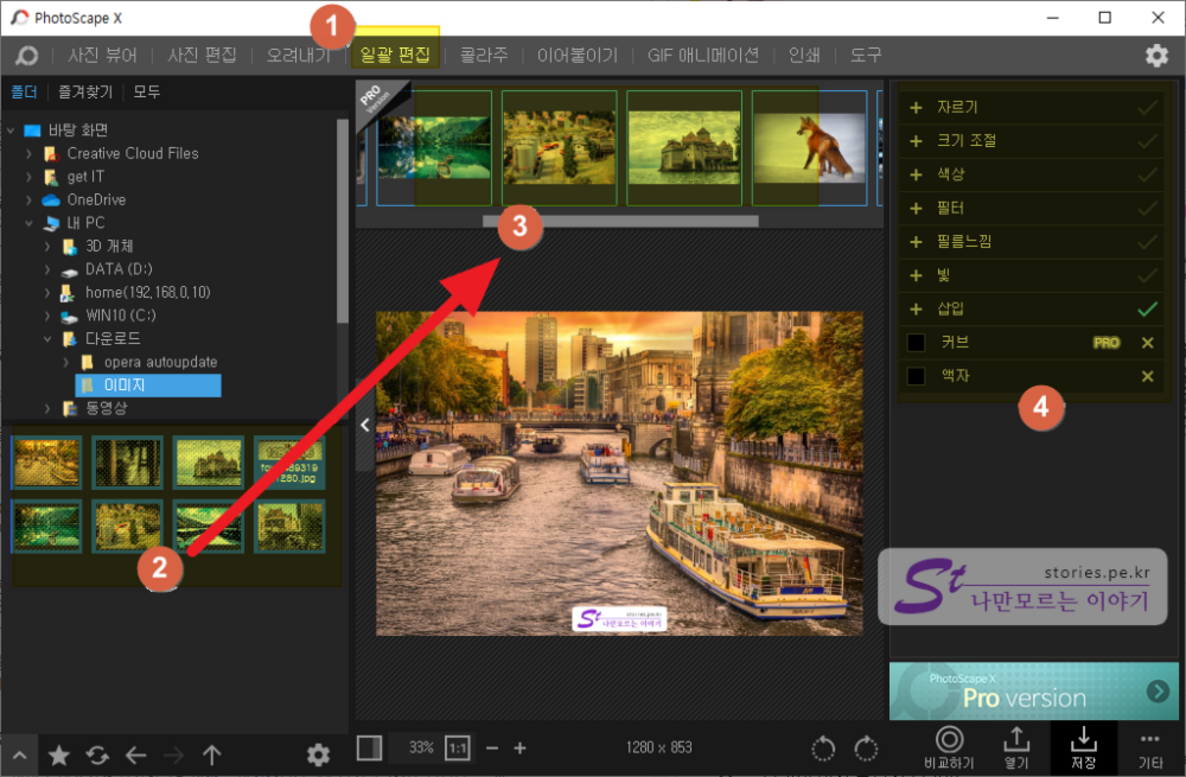Open the GIF 애니메이션 tab
Screen dimensions: 1186x777
pyautogui.click(x=703, y=55)
